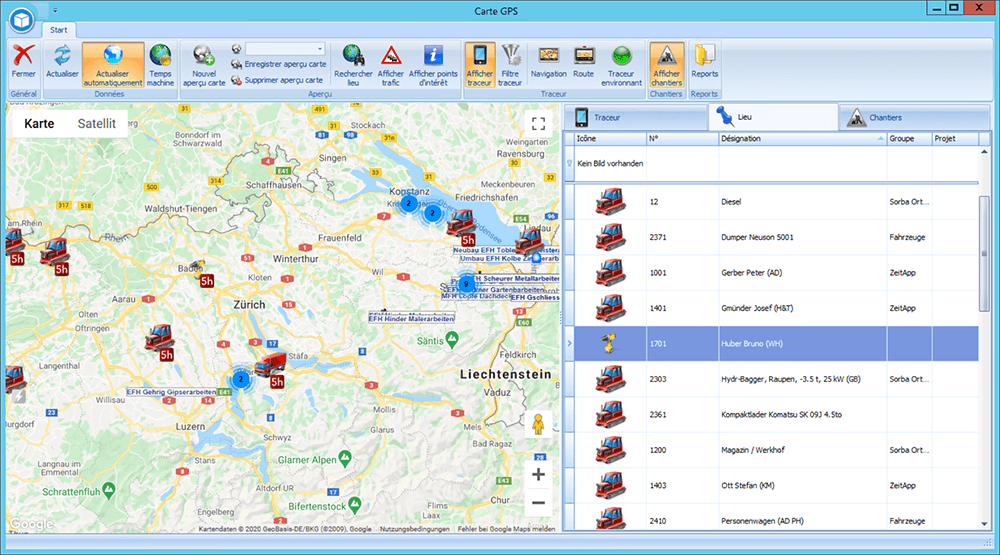Refresh data with Actualiser
This screenshot has width=1000, height=555.
pyautogui.click(x=62, y=64)
